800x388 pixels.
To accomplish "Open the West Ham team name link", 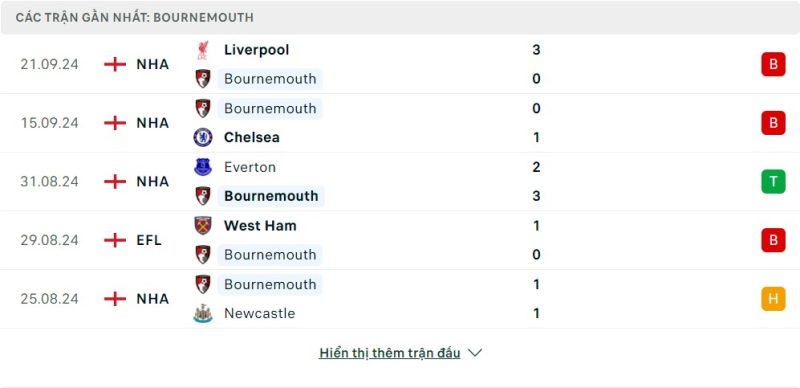I will (x=260, y=225).
